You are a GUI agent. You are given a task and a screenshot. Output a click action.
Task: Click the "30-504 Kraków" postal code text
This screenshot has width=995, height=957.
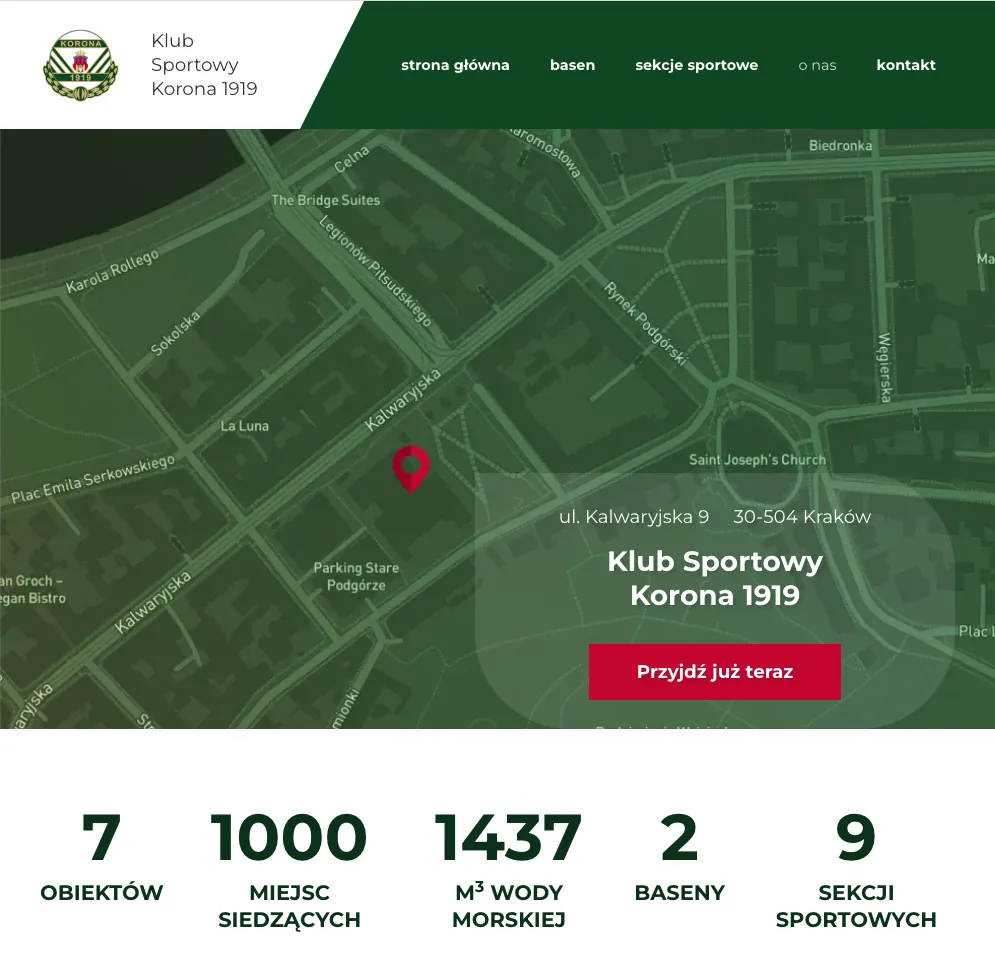(x=802, y=517)
